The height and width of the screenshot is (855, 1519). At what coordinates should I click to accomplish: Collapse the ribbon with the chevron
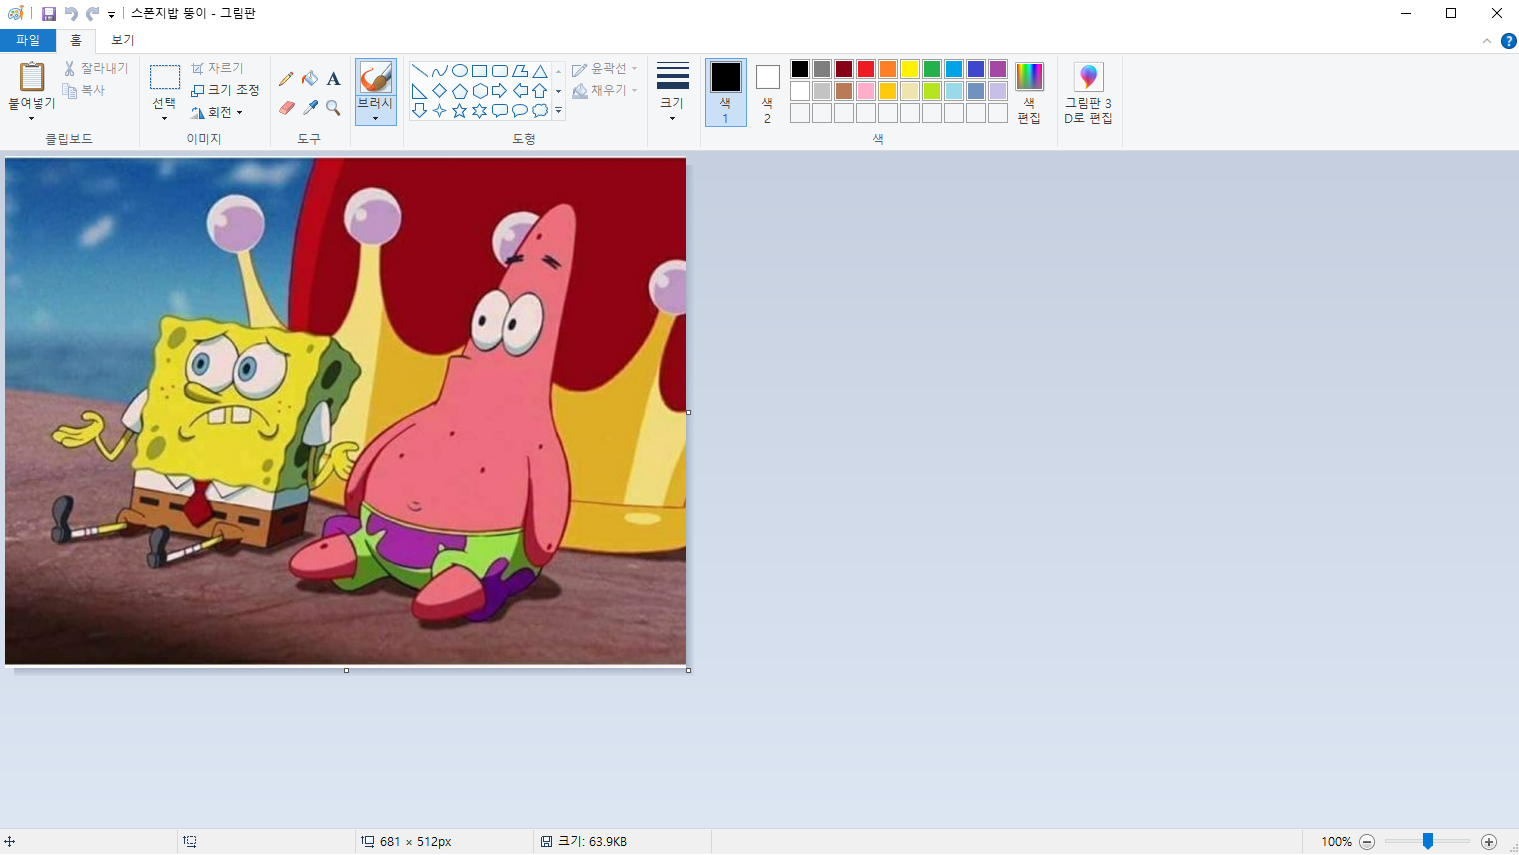point(1487,41)
